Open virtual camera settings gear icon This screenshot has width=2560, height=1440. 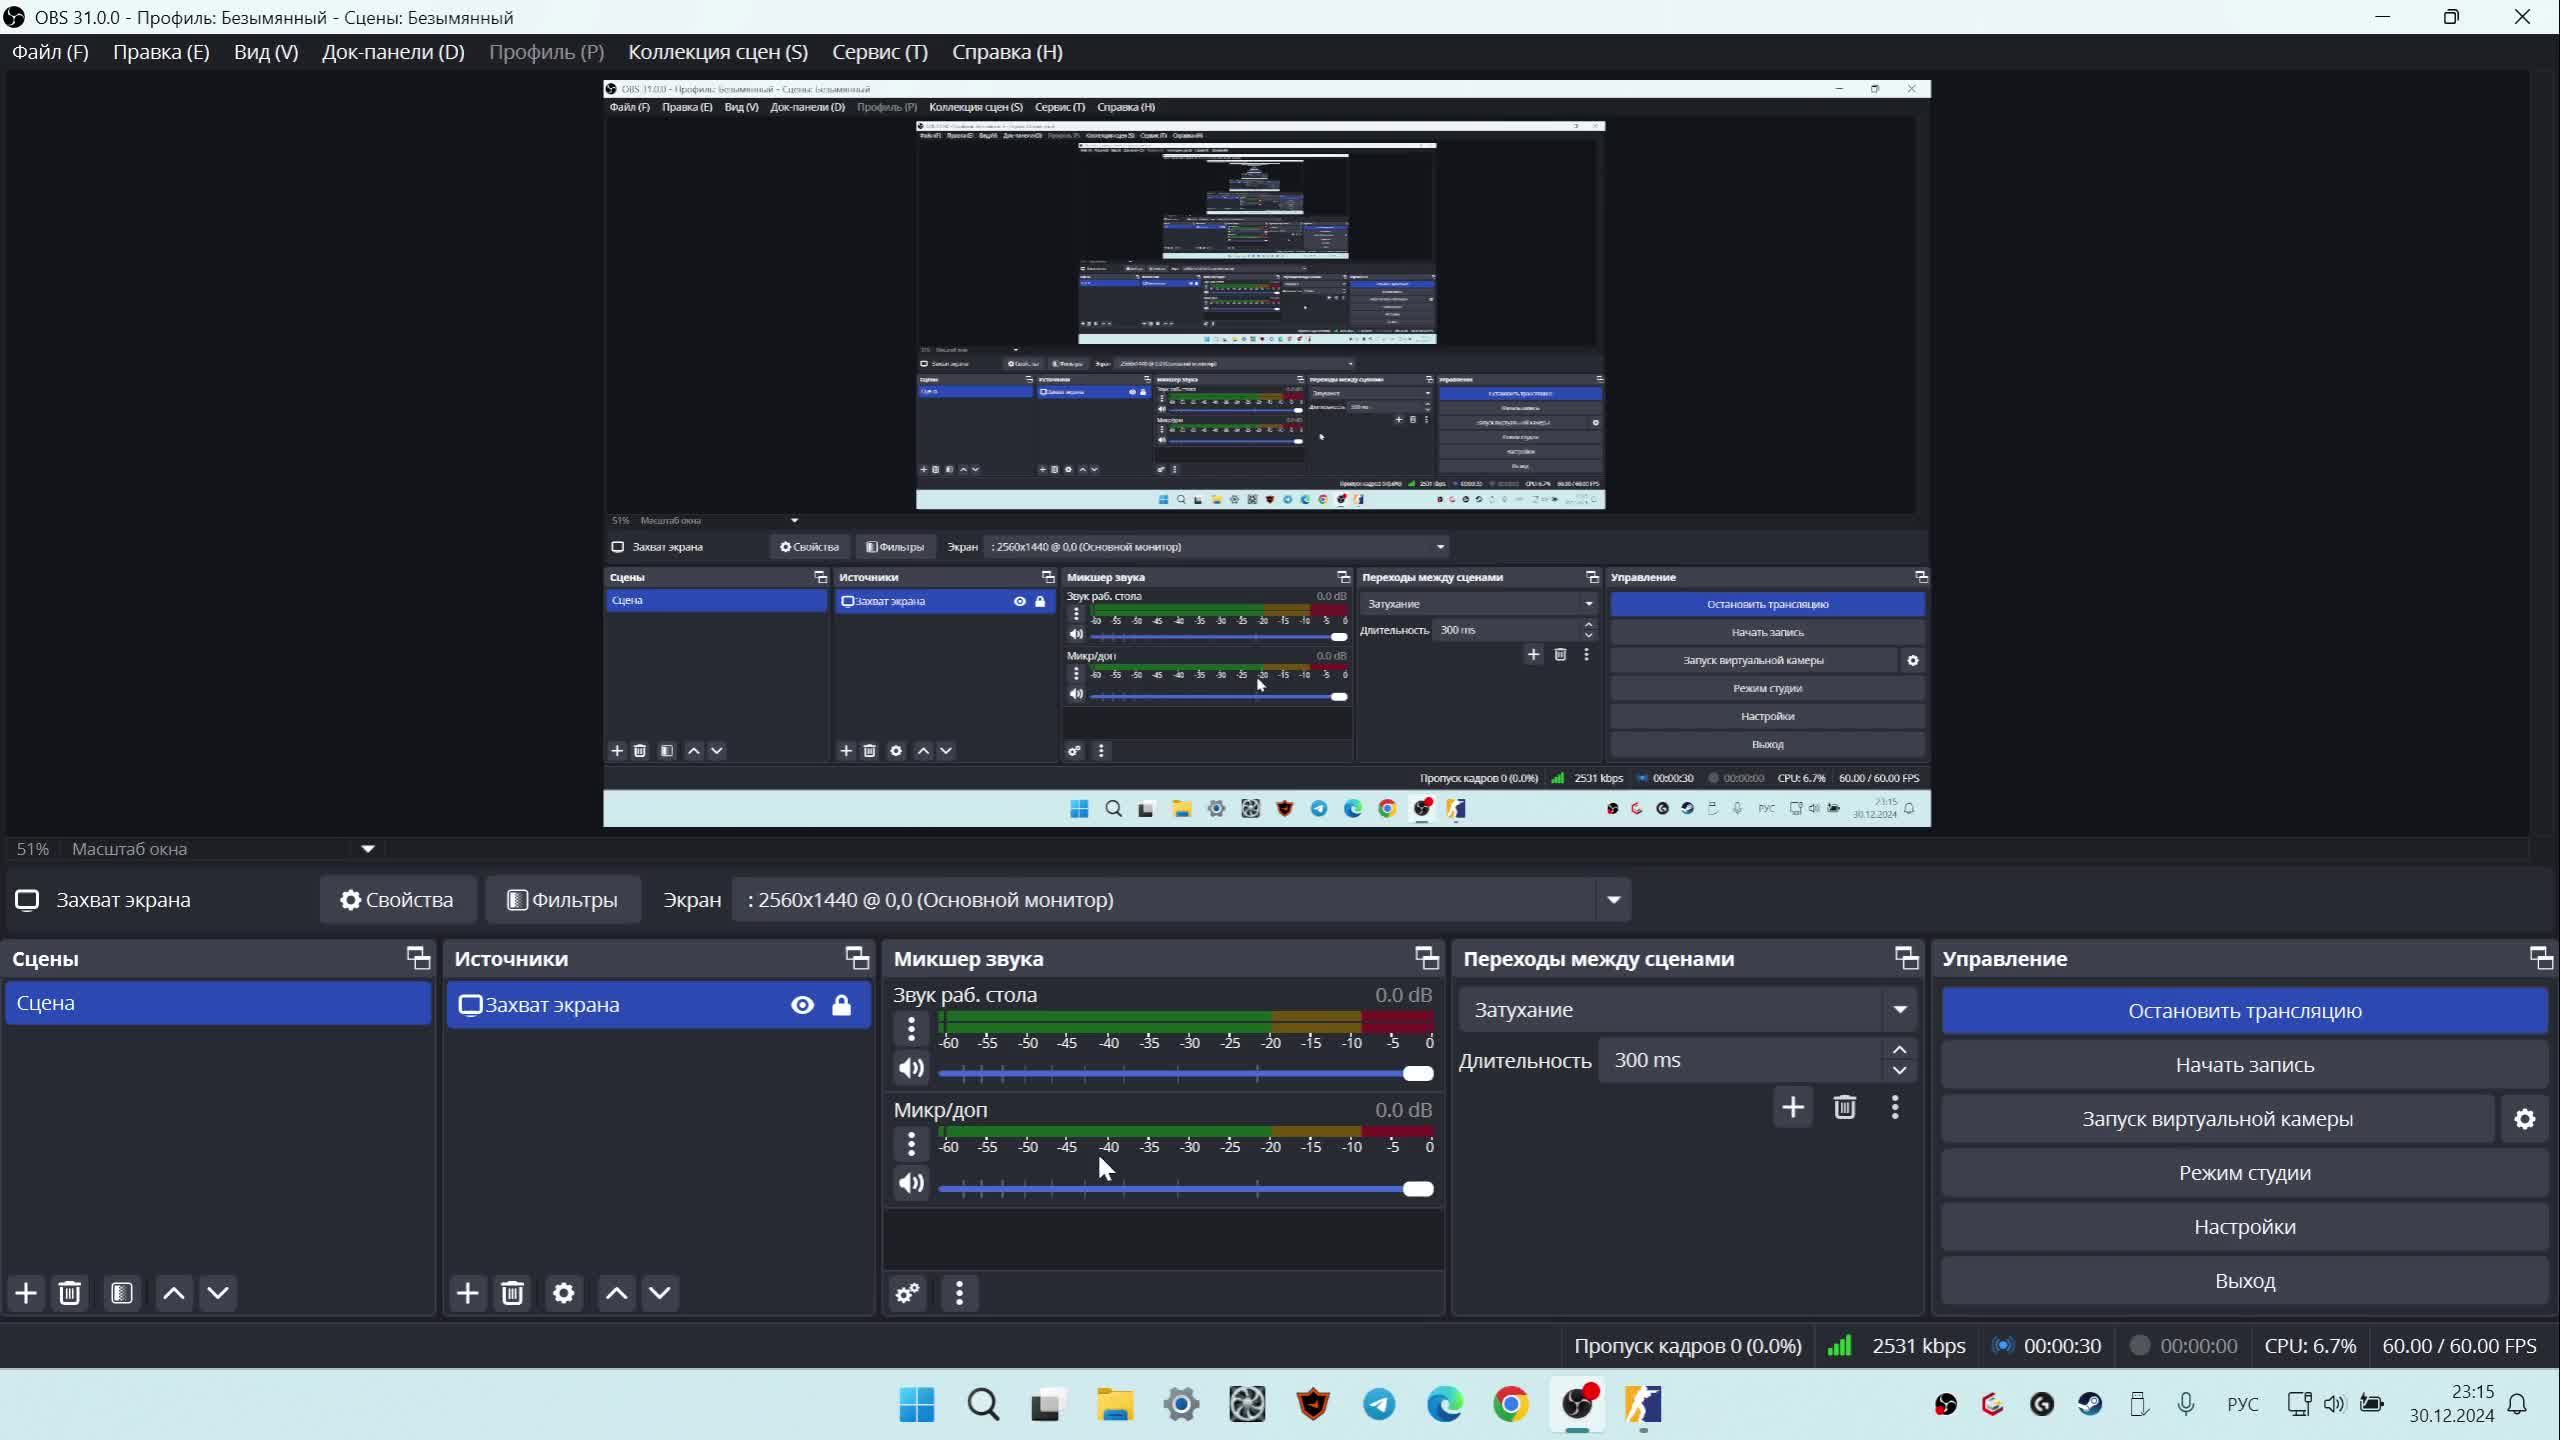tap(2525, 1119)
